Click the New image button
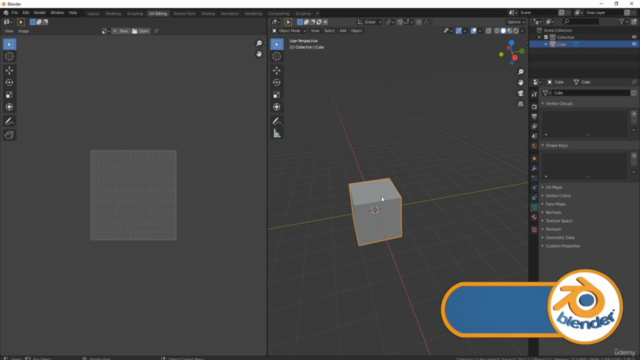The height and width of the screenshot is (360, 640). pos(120,31)
